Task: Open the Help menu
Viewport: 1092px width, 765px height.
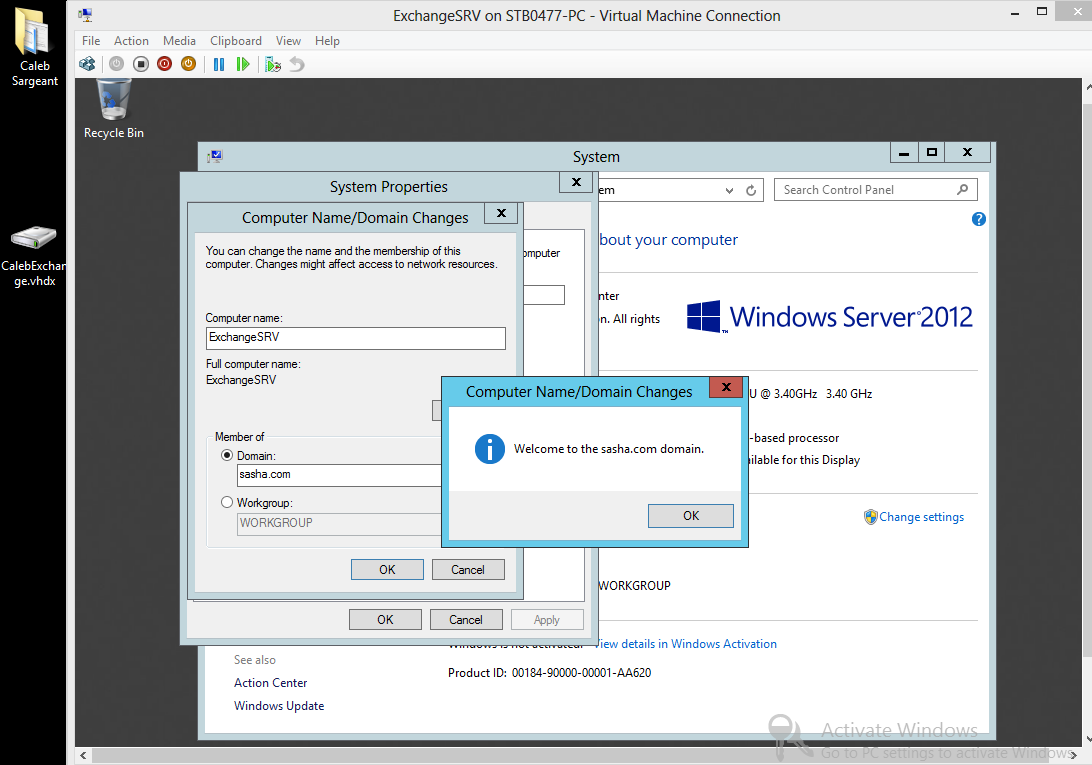Action: click(327, 40)
